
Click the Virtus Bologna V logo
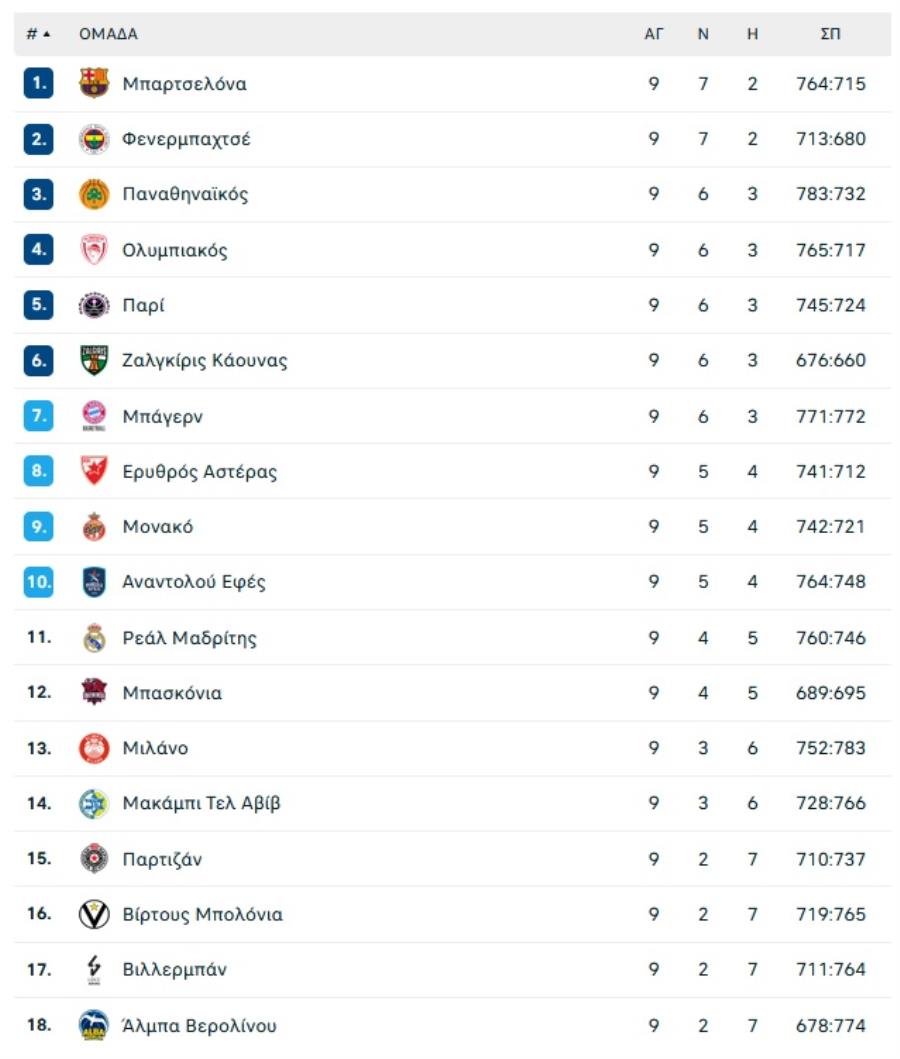[94, 914]
